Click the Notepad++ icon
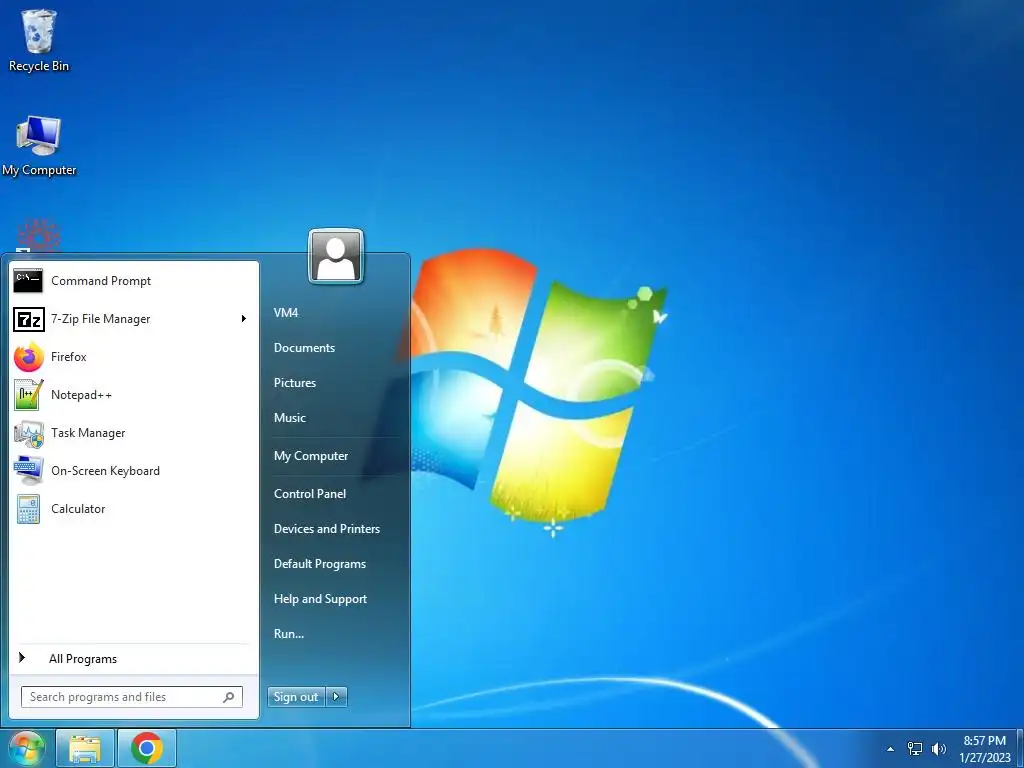Viewport: 1024px width, 768px height. (28, 395)
